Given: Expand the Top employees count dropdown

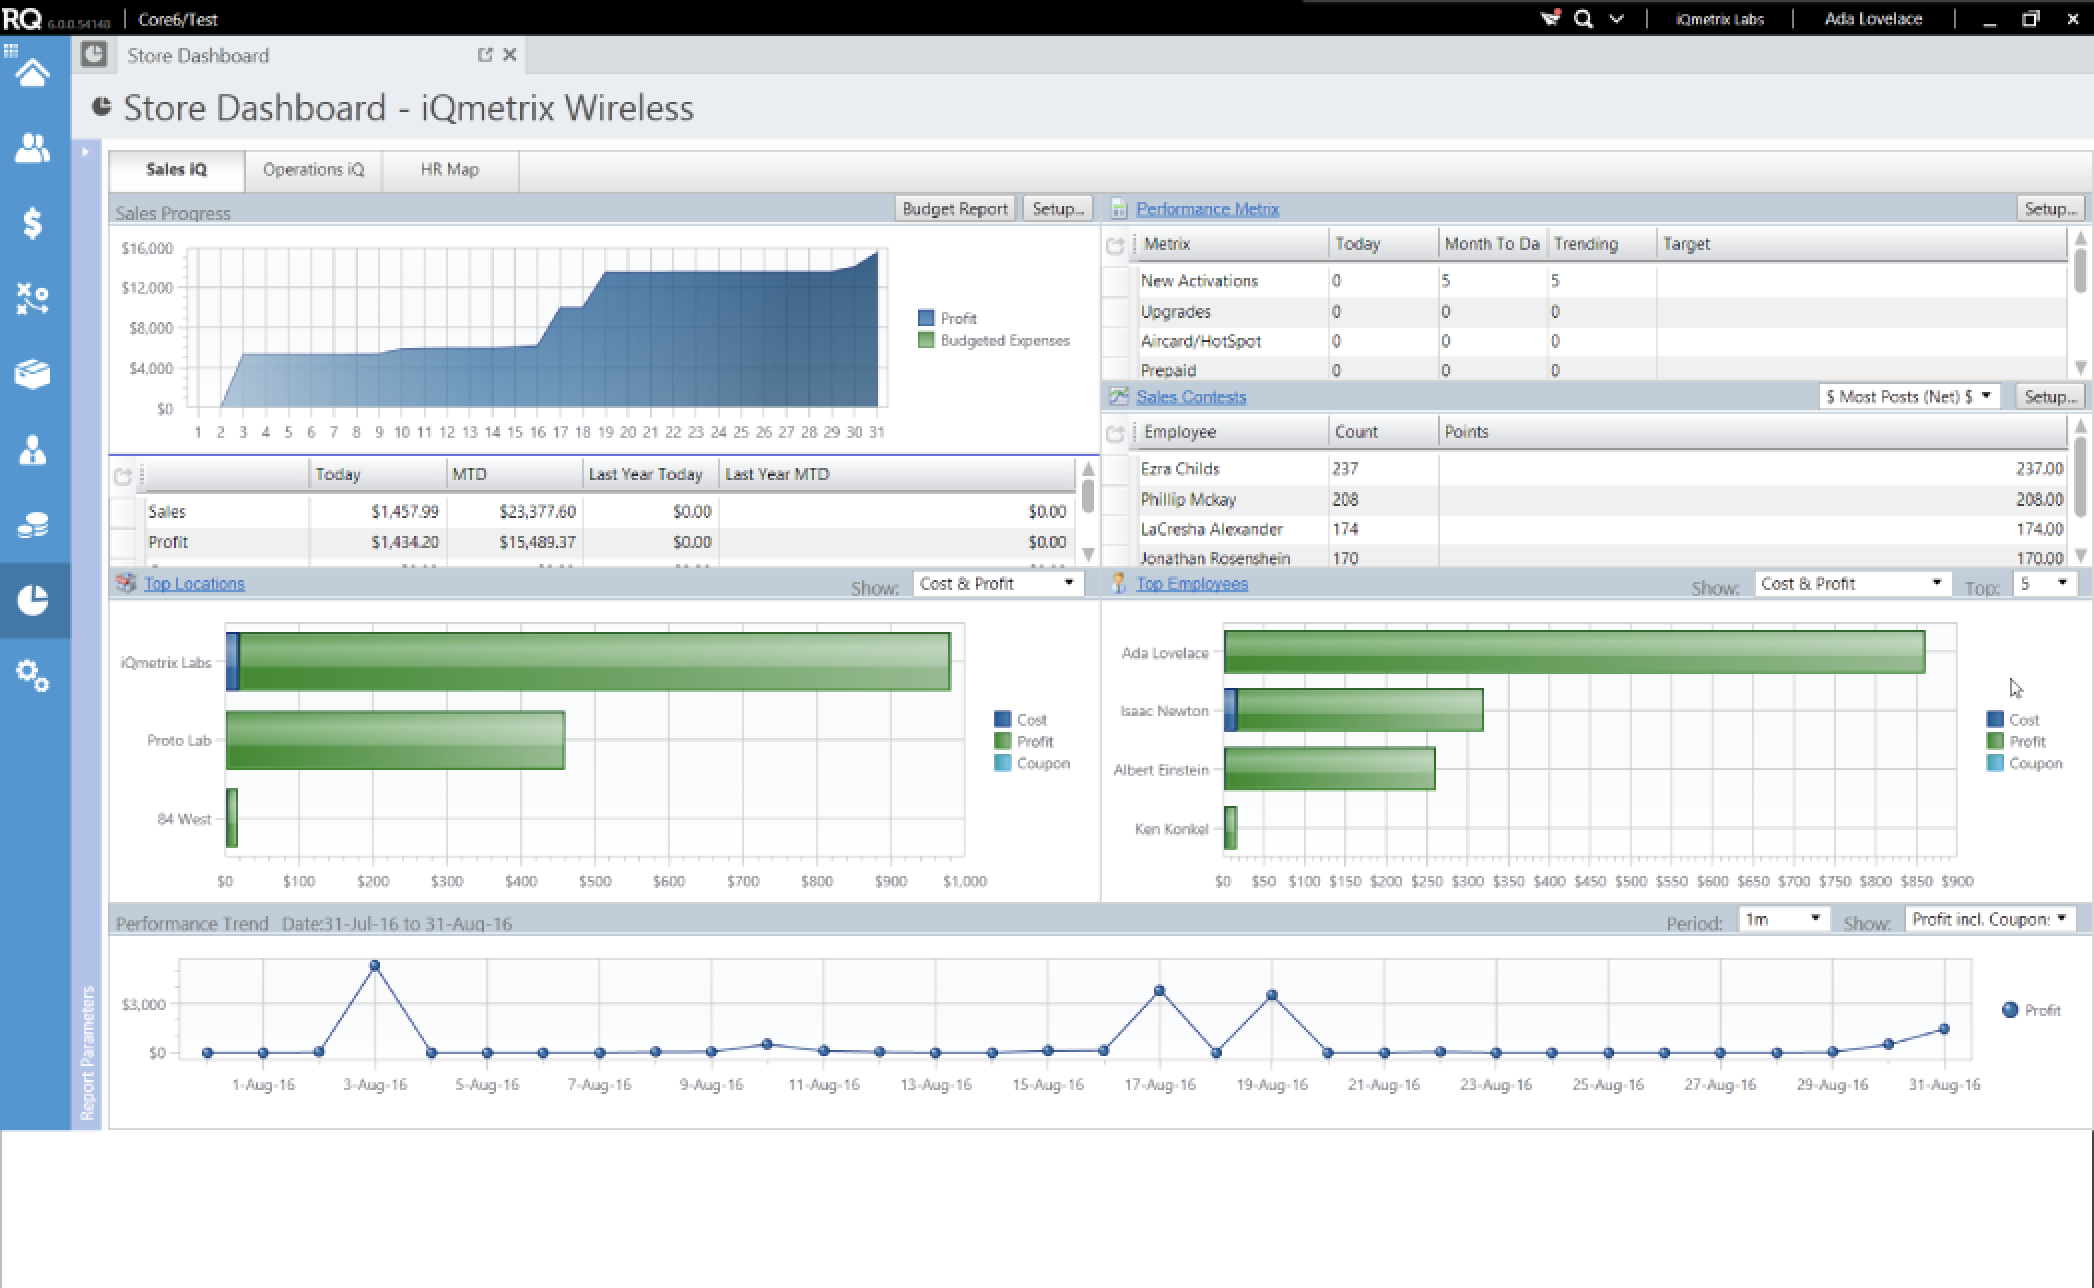Looking at the screenshot, I should [2044, 583].
